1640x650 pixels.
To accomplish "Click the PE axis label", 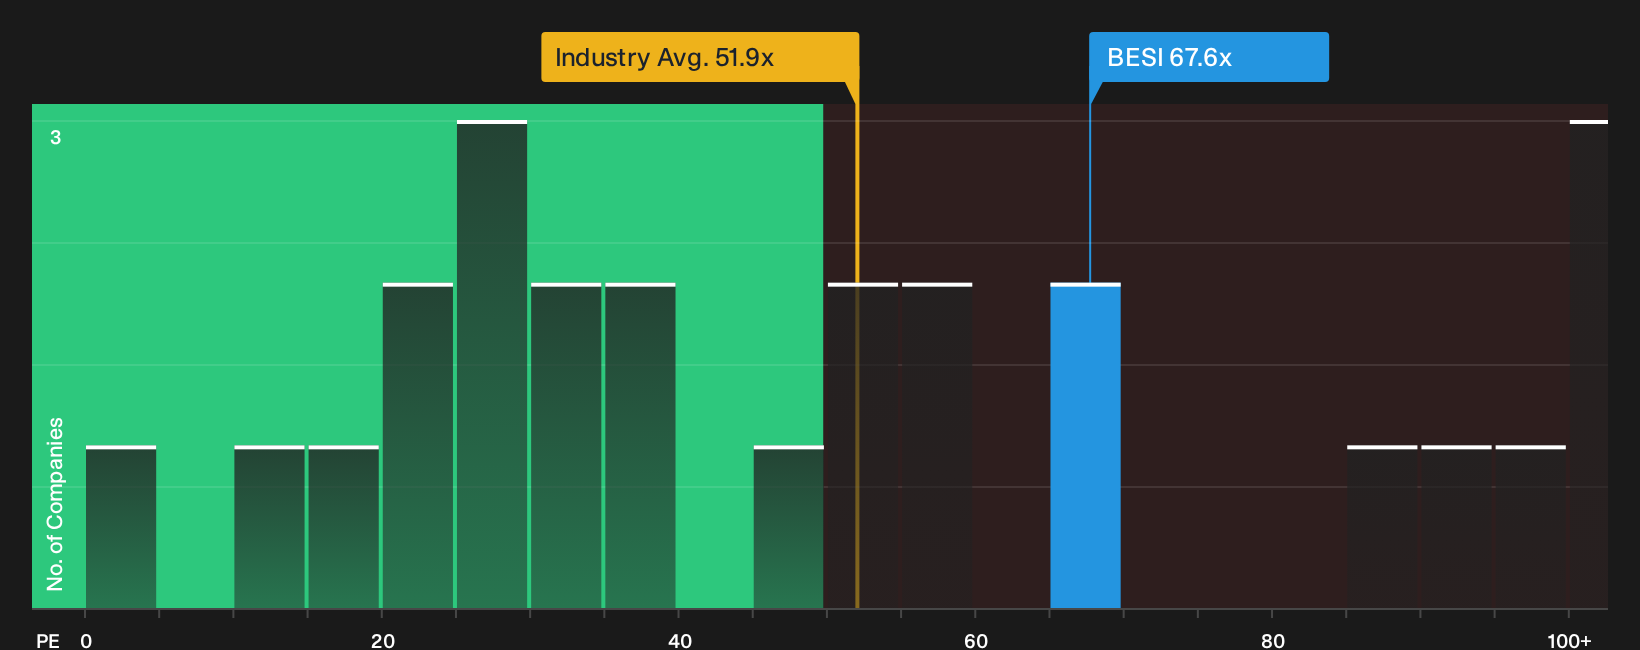I will click(48, 640).
